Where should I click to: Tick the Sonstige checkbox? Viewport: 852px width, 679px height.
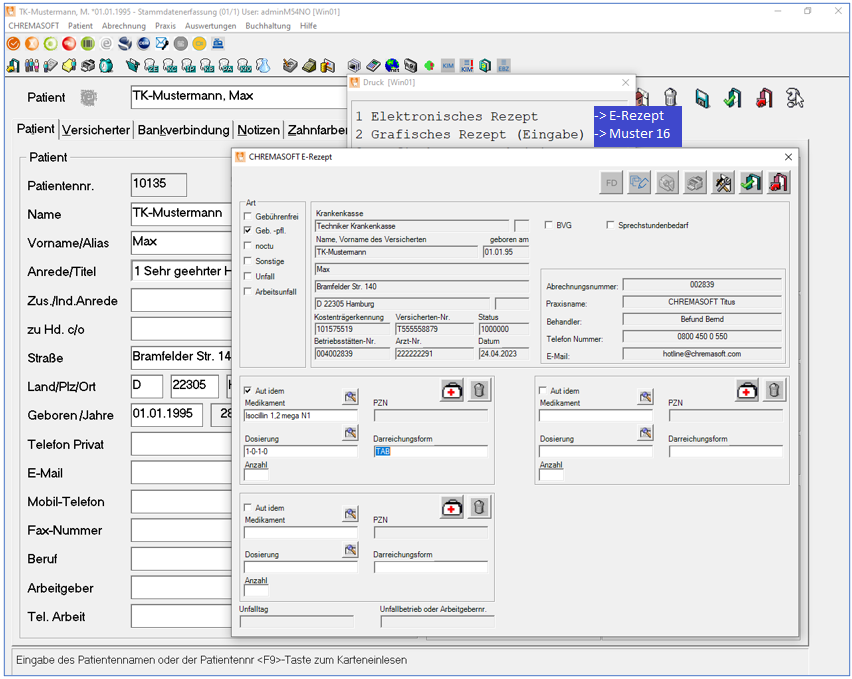(248, 261)
